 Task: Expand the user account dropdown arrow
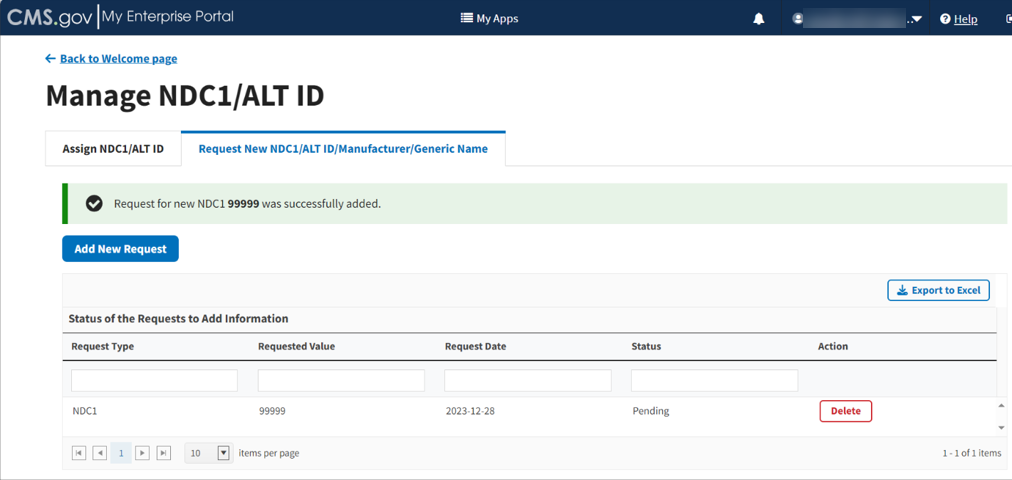[x=916, y=19]
